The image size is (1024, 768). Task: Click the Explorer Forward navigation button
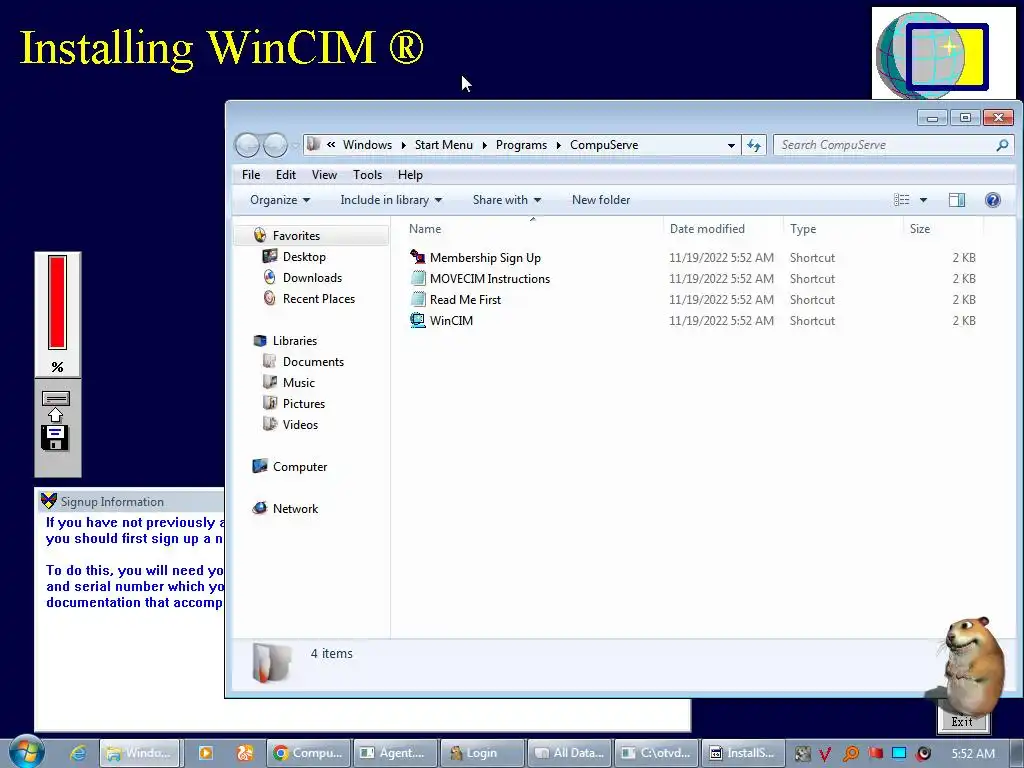(275, 145)
